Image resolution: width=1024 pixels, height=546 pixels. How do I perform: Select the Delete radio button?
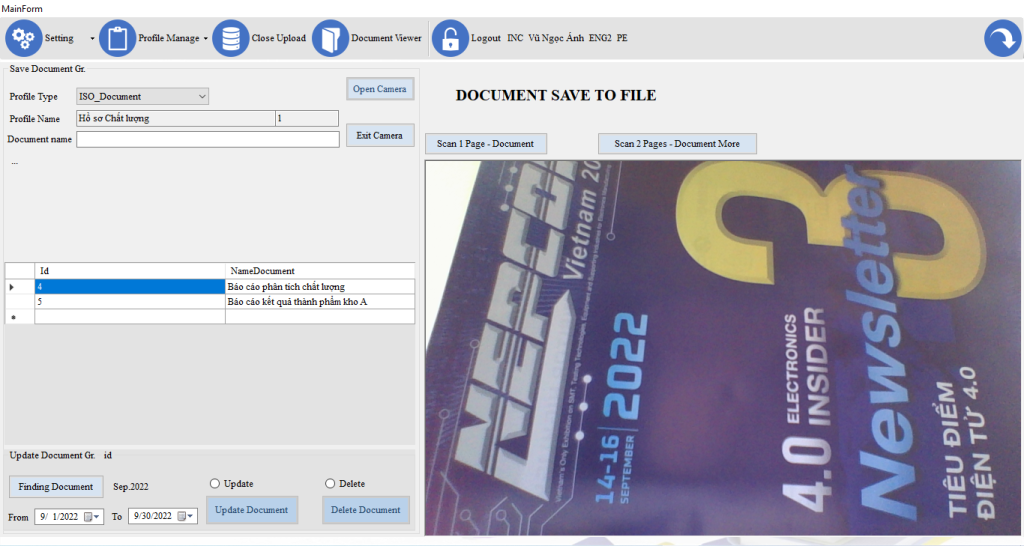(330, 483)
